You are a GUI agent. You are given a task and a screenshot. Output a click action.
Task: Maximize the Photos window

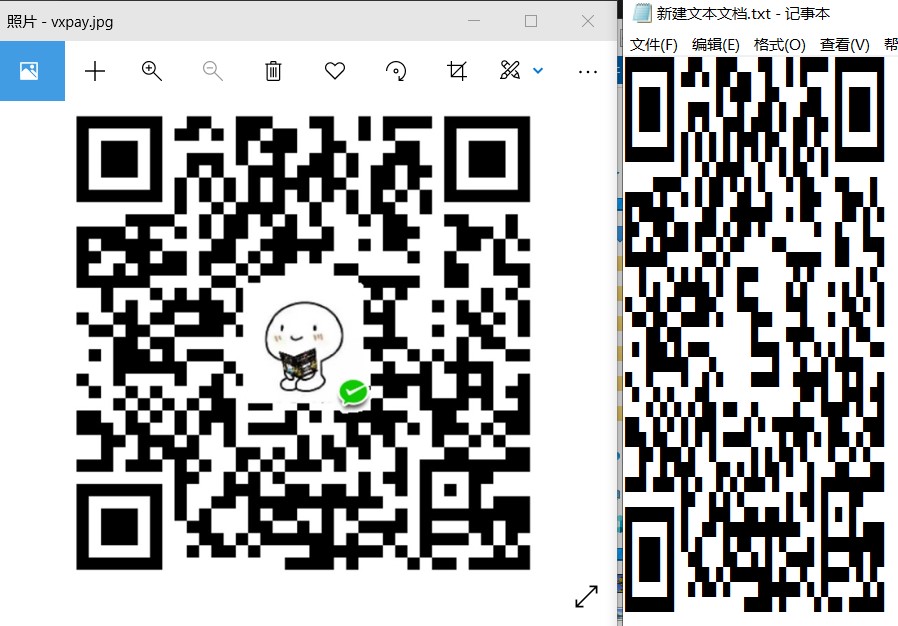point(531,21)
